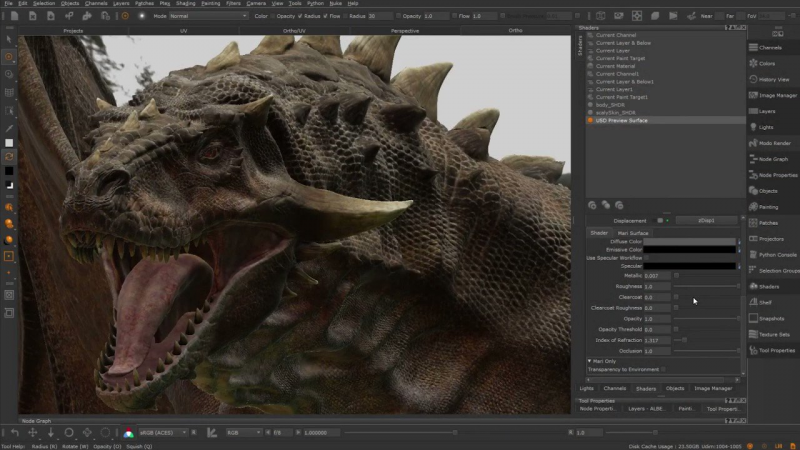Open the History View palette
The image size is (800, 450).
pyautogui.click(x=774, y=79)
